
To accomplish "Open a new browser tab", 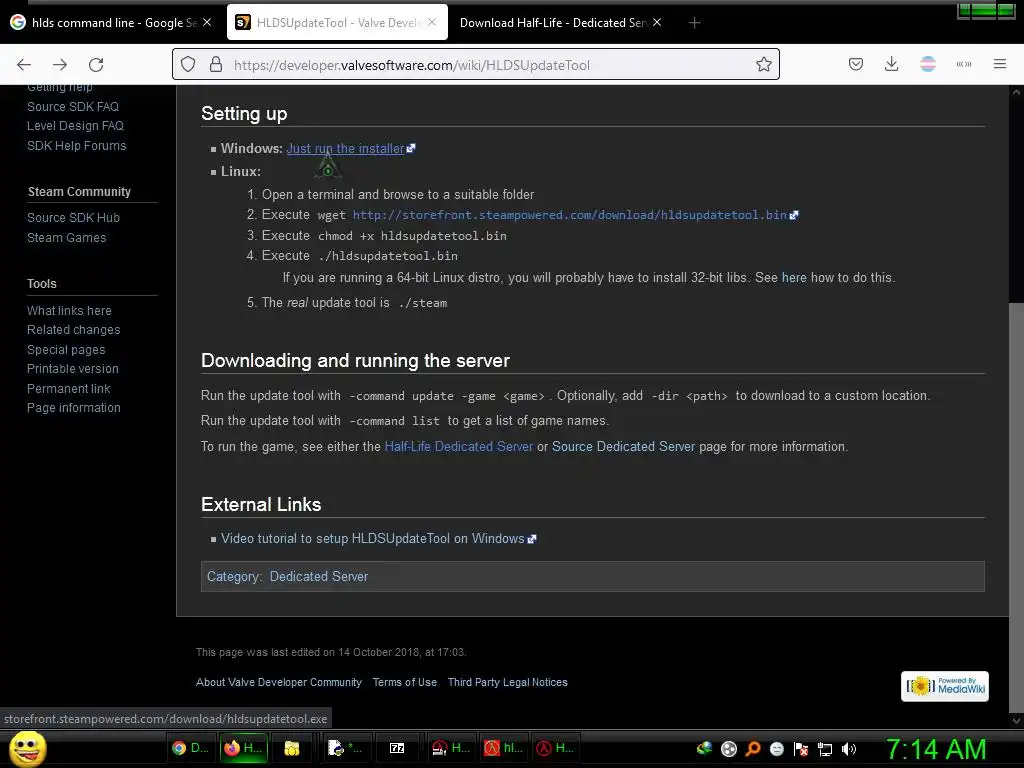I will 694,23.
